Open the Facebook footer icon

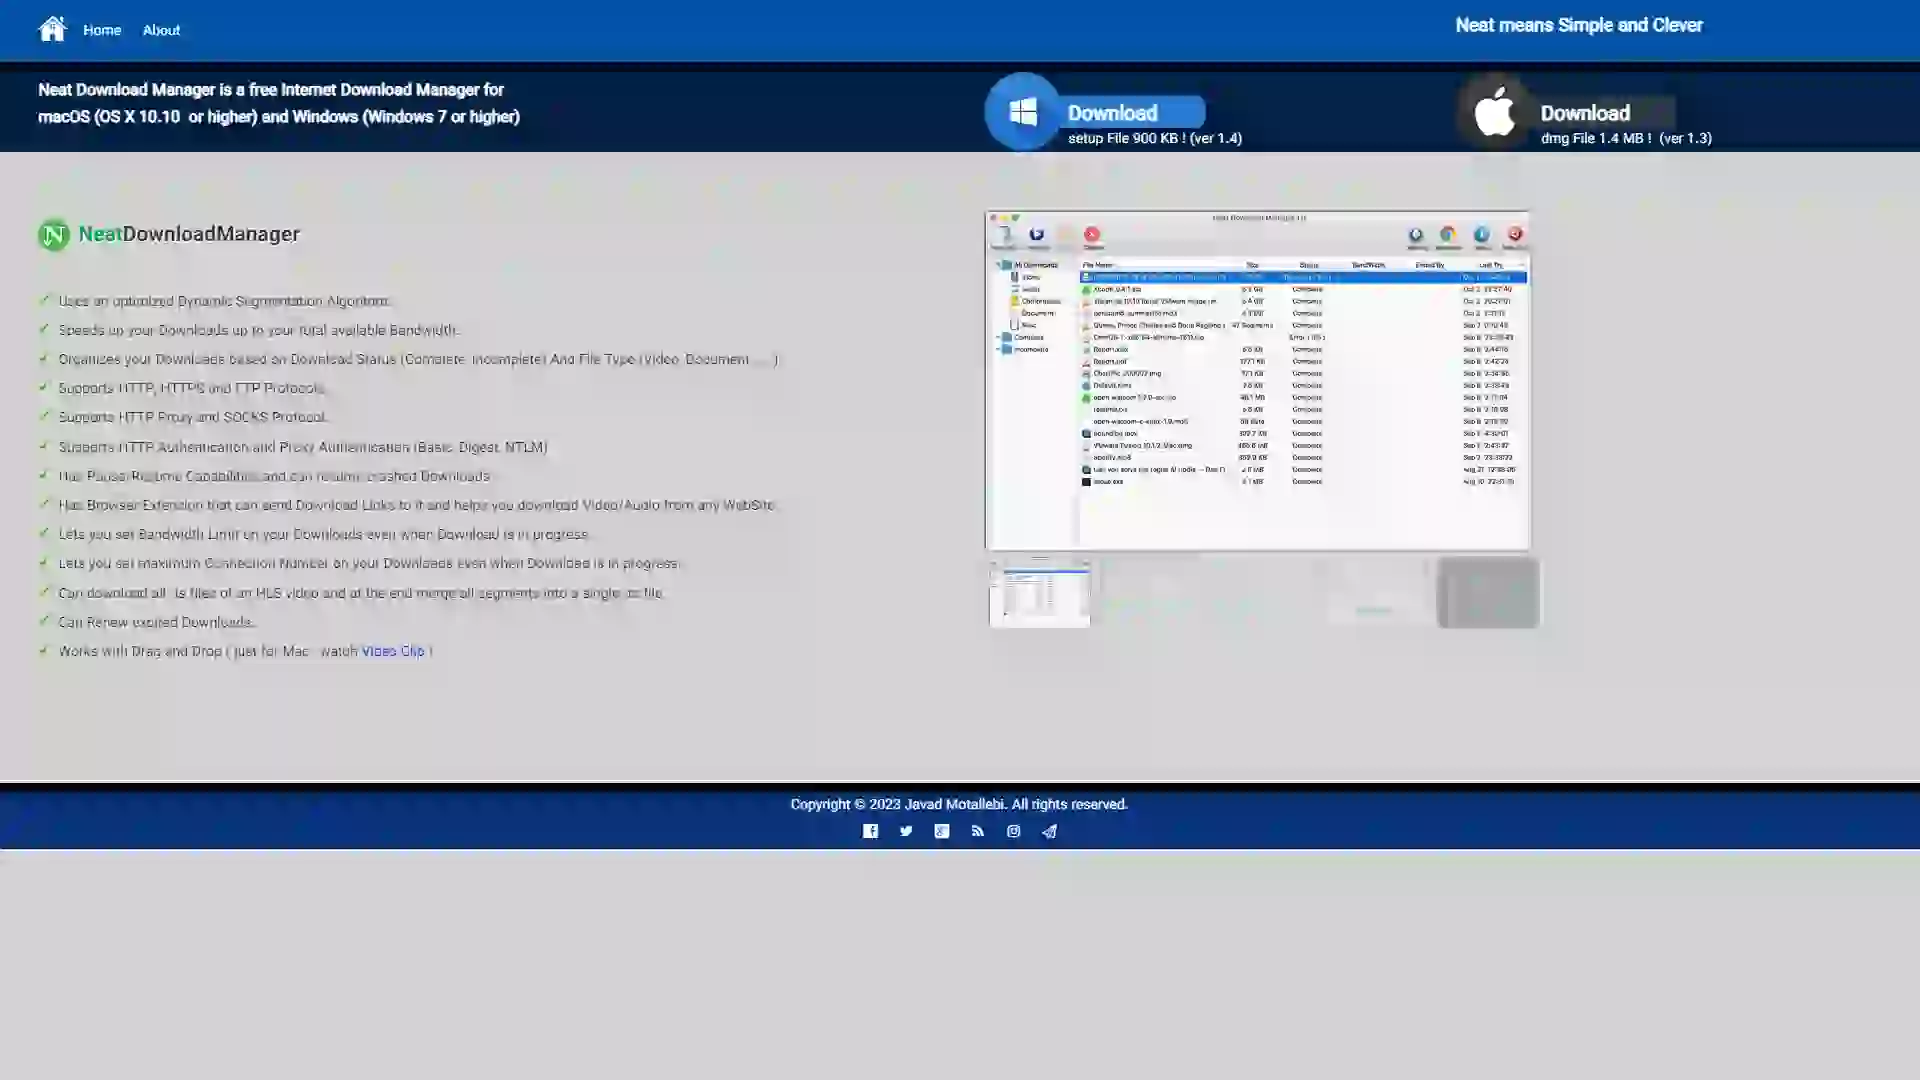[870, 831]
